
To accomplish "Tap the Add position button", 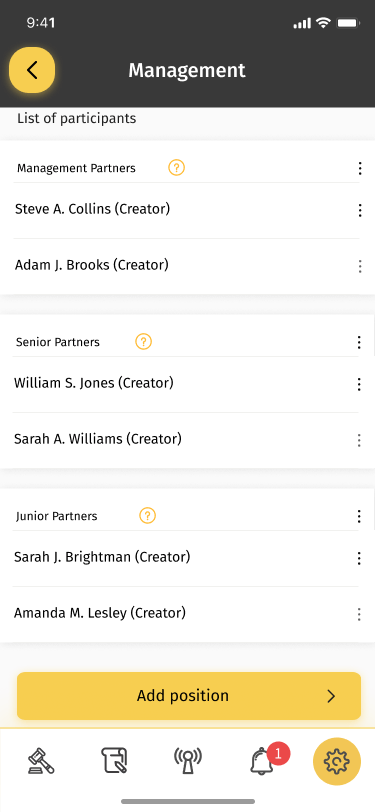I will tap(189, 696).
